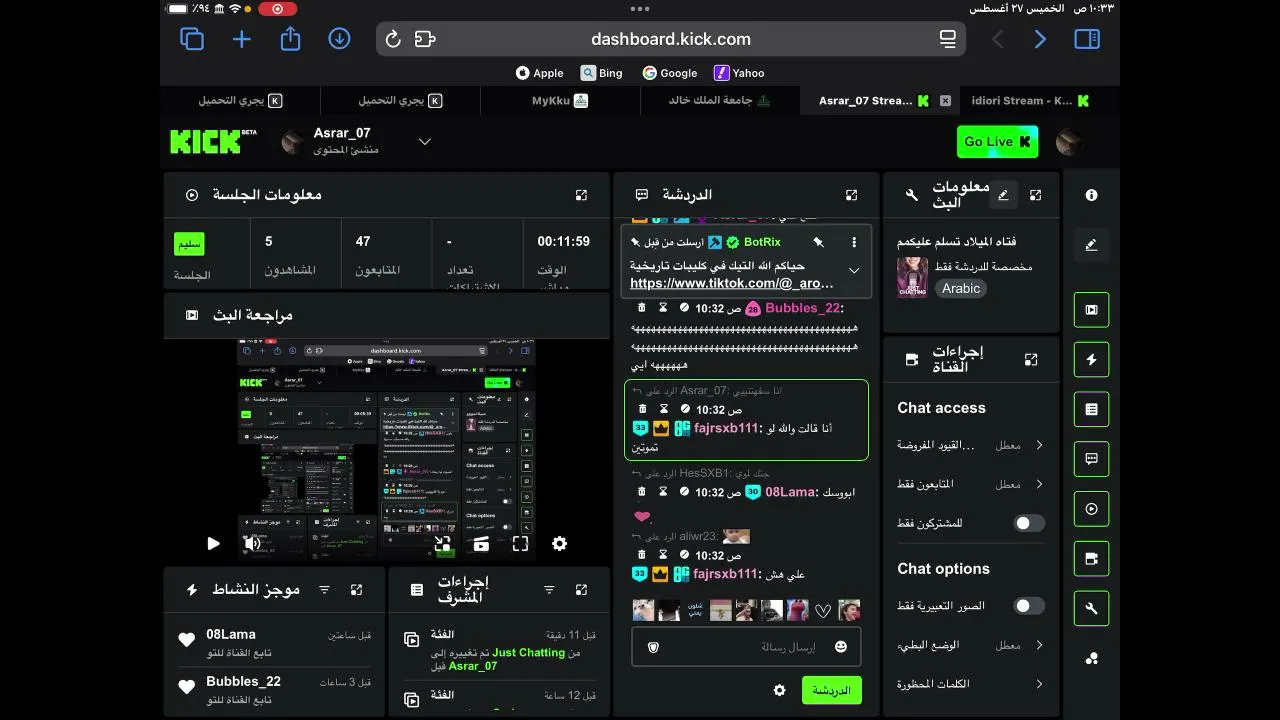The image size is (1280, 720).
Task: Delete the Bubbles_22 chat message
Action: pos(643,309)
